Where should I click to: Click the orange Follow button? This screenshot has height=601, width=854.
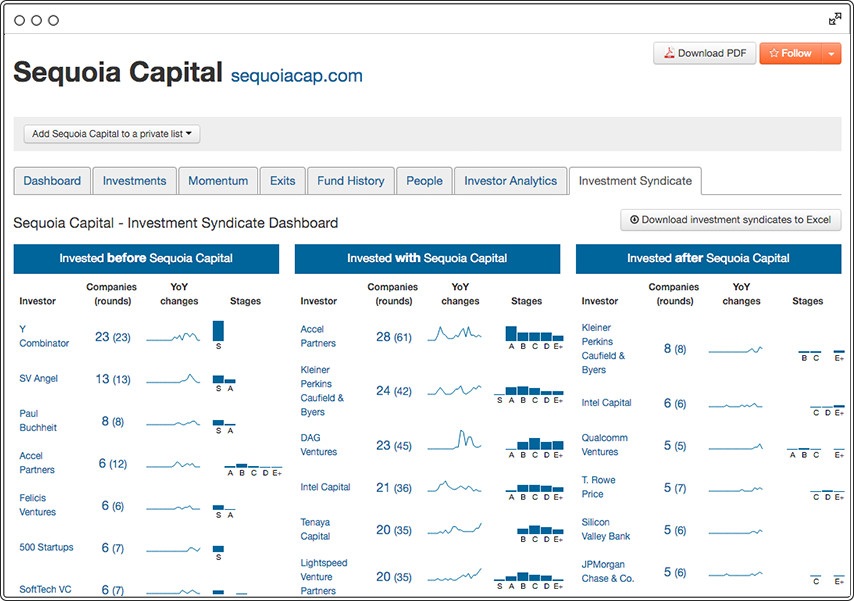tap(790, 53)
